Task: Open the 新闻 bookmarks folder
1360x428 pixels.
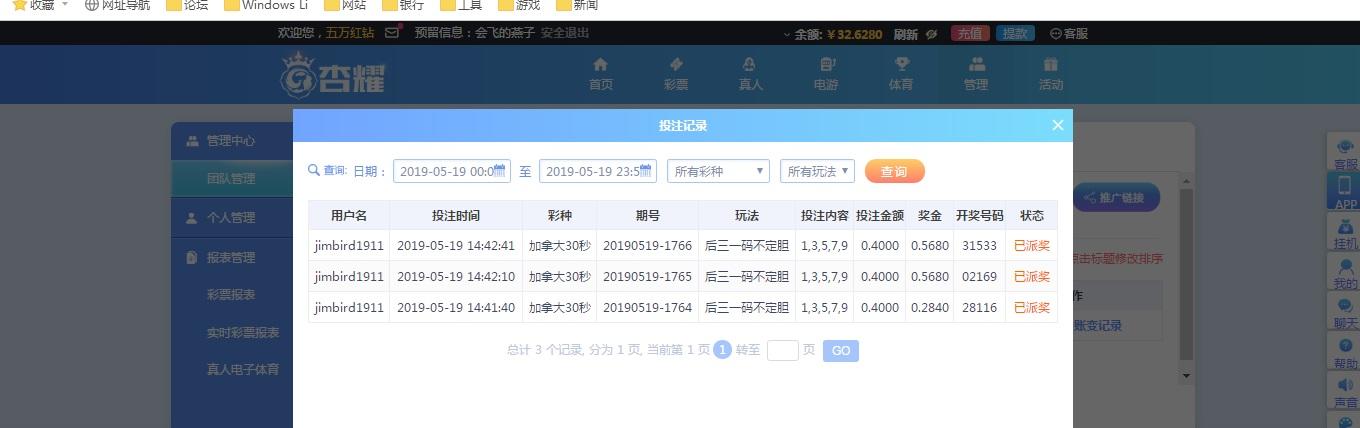Action: pos(576,5)
